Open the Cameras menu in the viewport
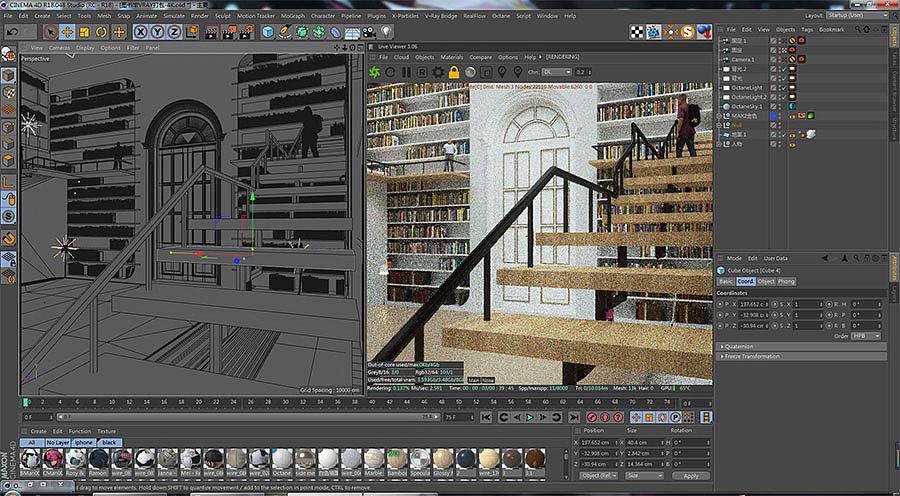This screenshot has width=900, height=496. [x=59, y=48]
